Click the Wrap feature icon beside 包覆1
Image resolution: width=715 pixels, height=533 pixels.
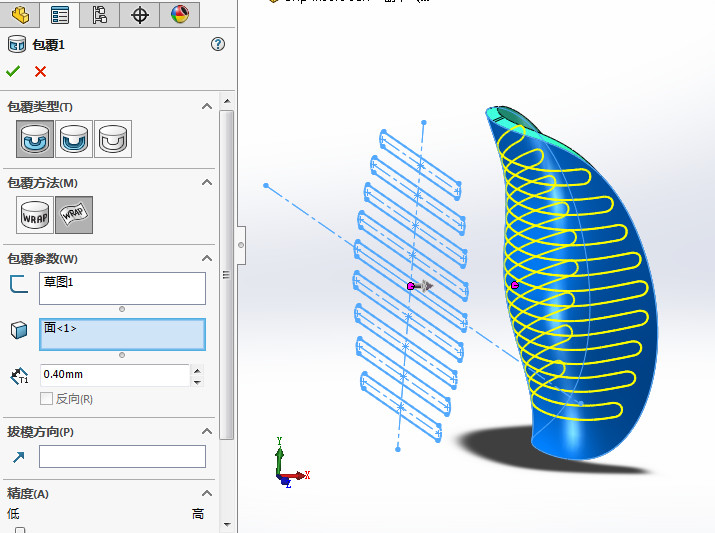pos(17,45)
